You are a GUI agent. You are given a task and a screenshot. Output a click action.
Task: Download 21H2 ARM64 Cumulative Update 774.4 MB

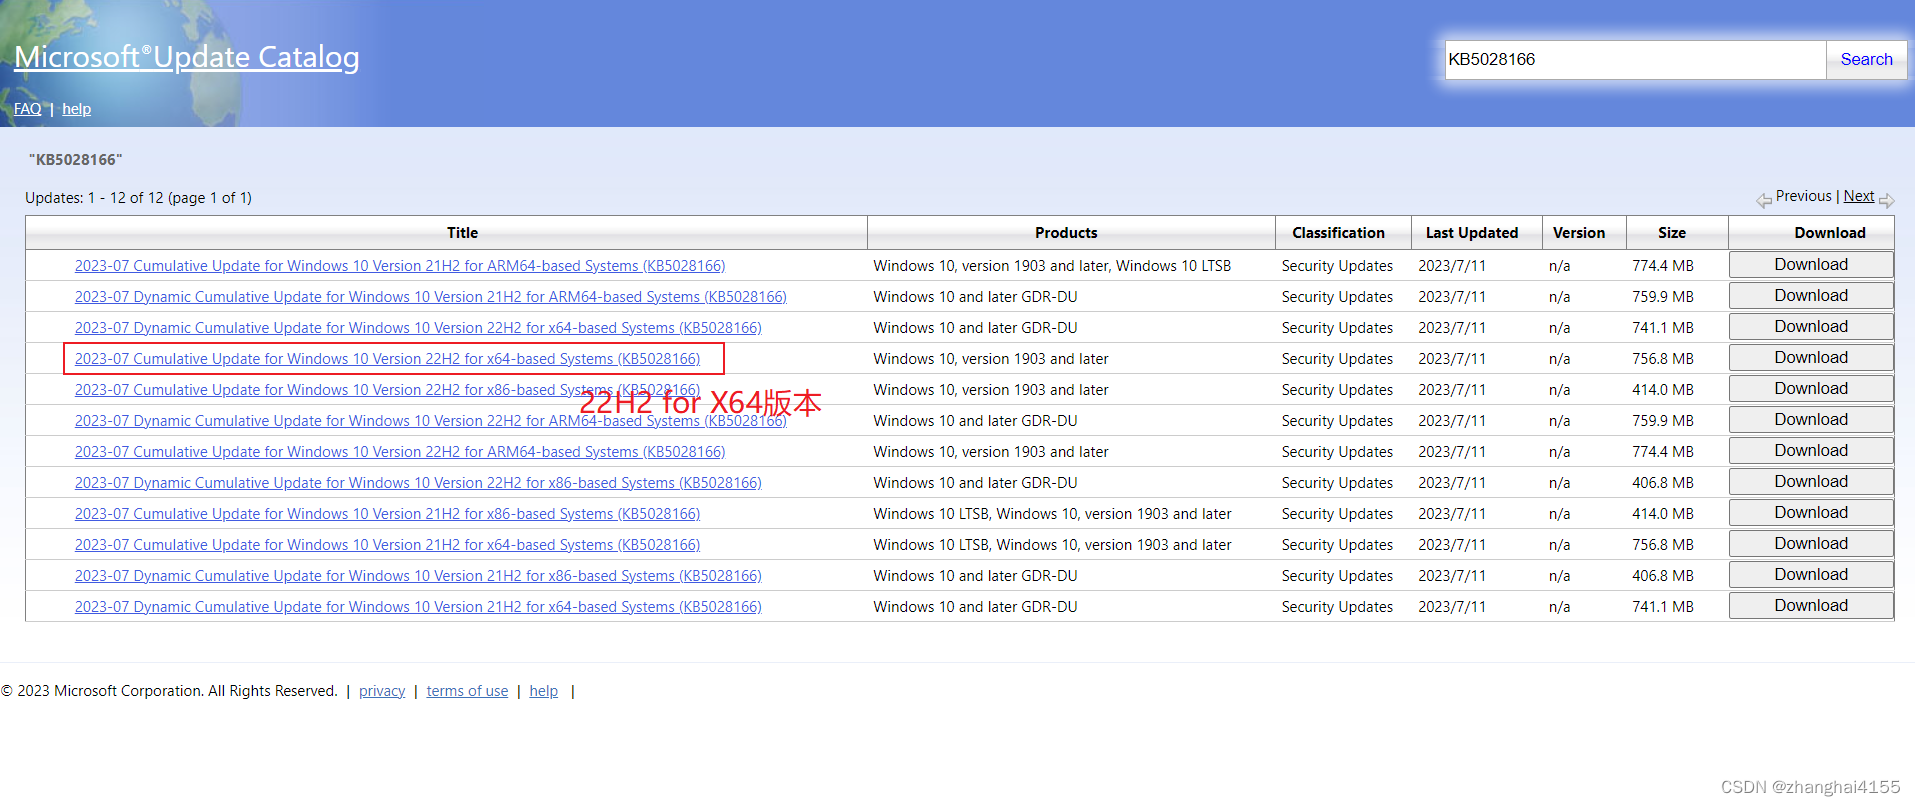[x=1811, y=265]
